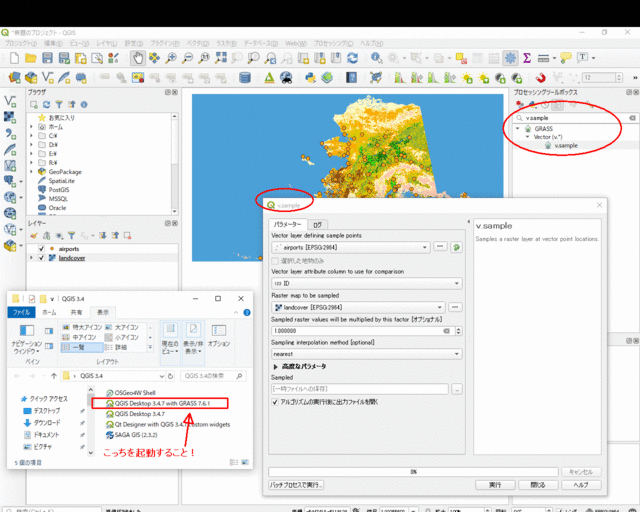Switch to the ホーム tab in Explorer
The width and height of the screenshot is (640, 512).
pos(49,312)
